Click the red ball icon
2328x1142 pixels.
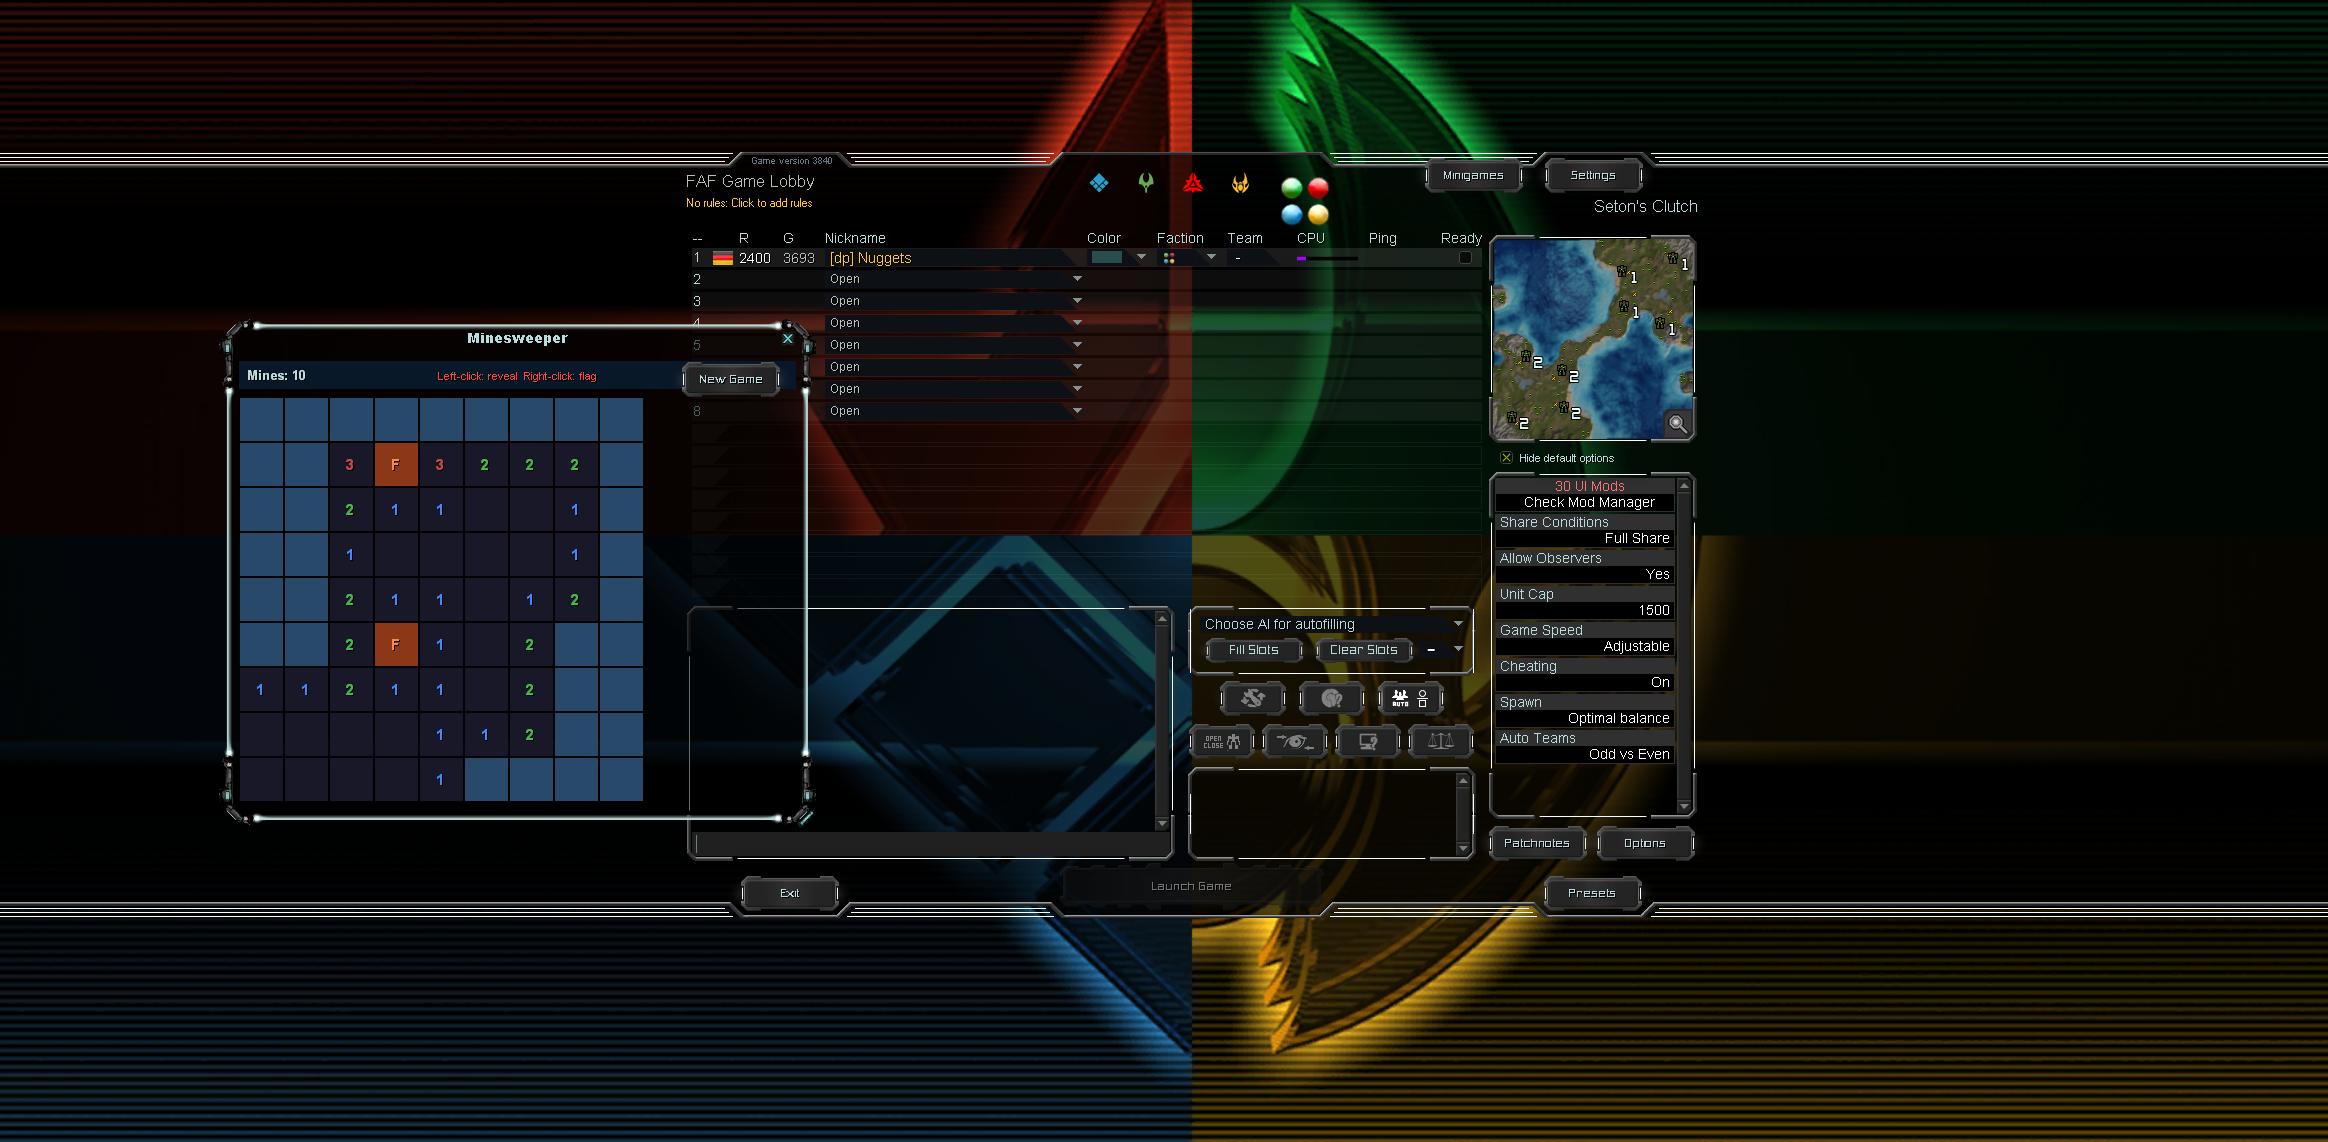tap(1319, 187)
